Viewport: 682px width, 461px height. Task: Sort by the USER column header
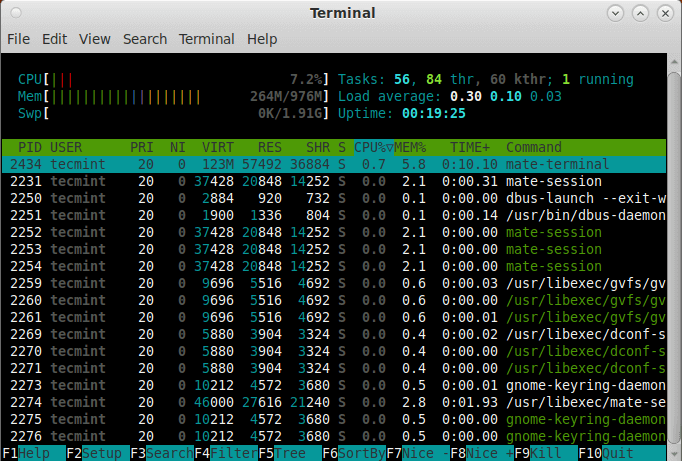pyautogui.click(x=66, y=147)
